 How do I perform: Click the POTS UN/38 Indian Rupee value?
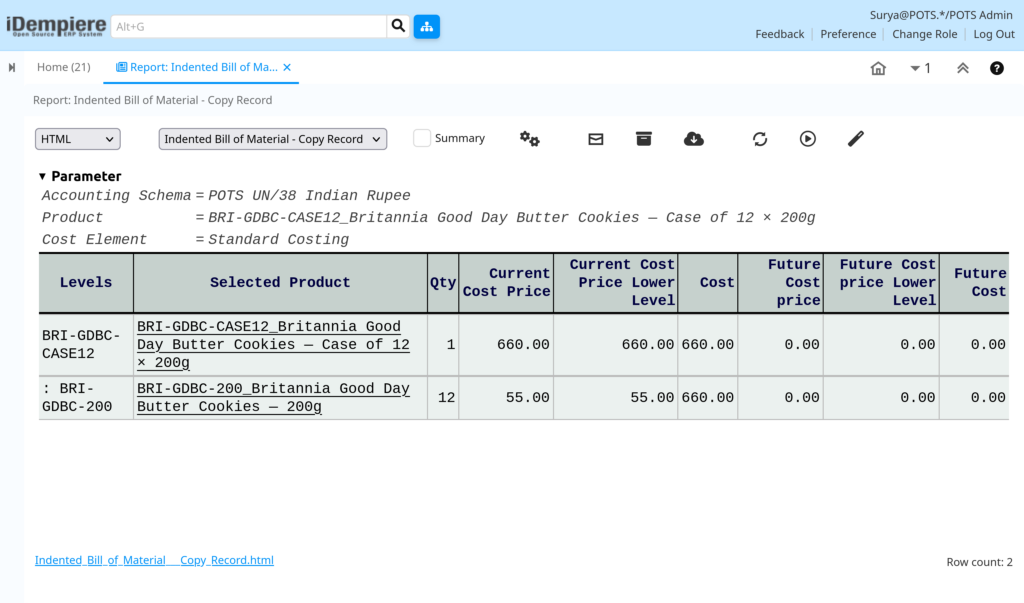310,196
